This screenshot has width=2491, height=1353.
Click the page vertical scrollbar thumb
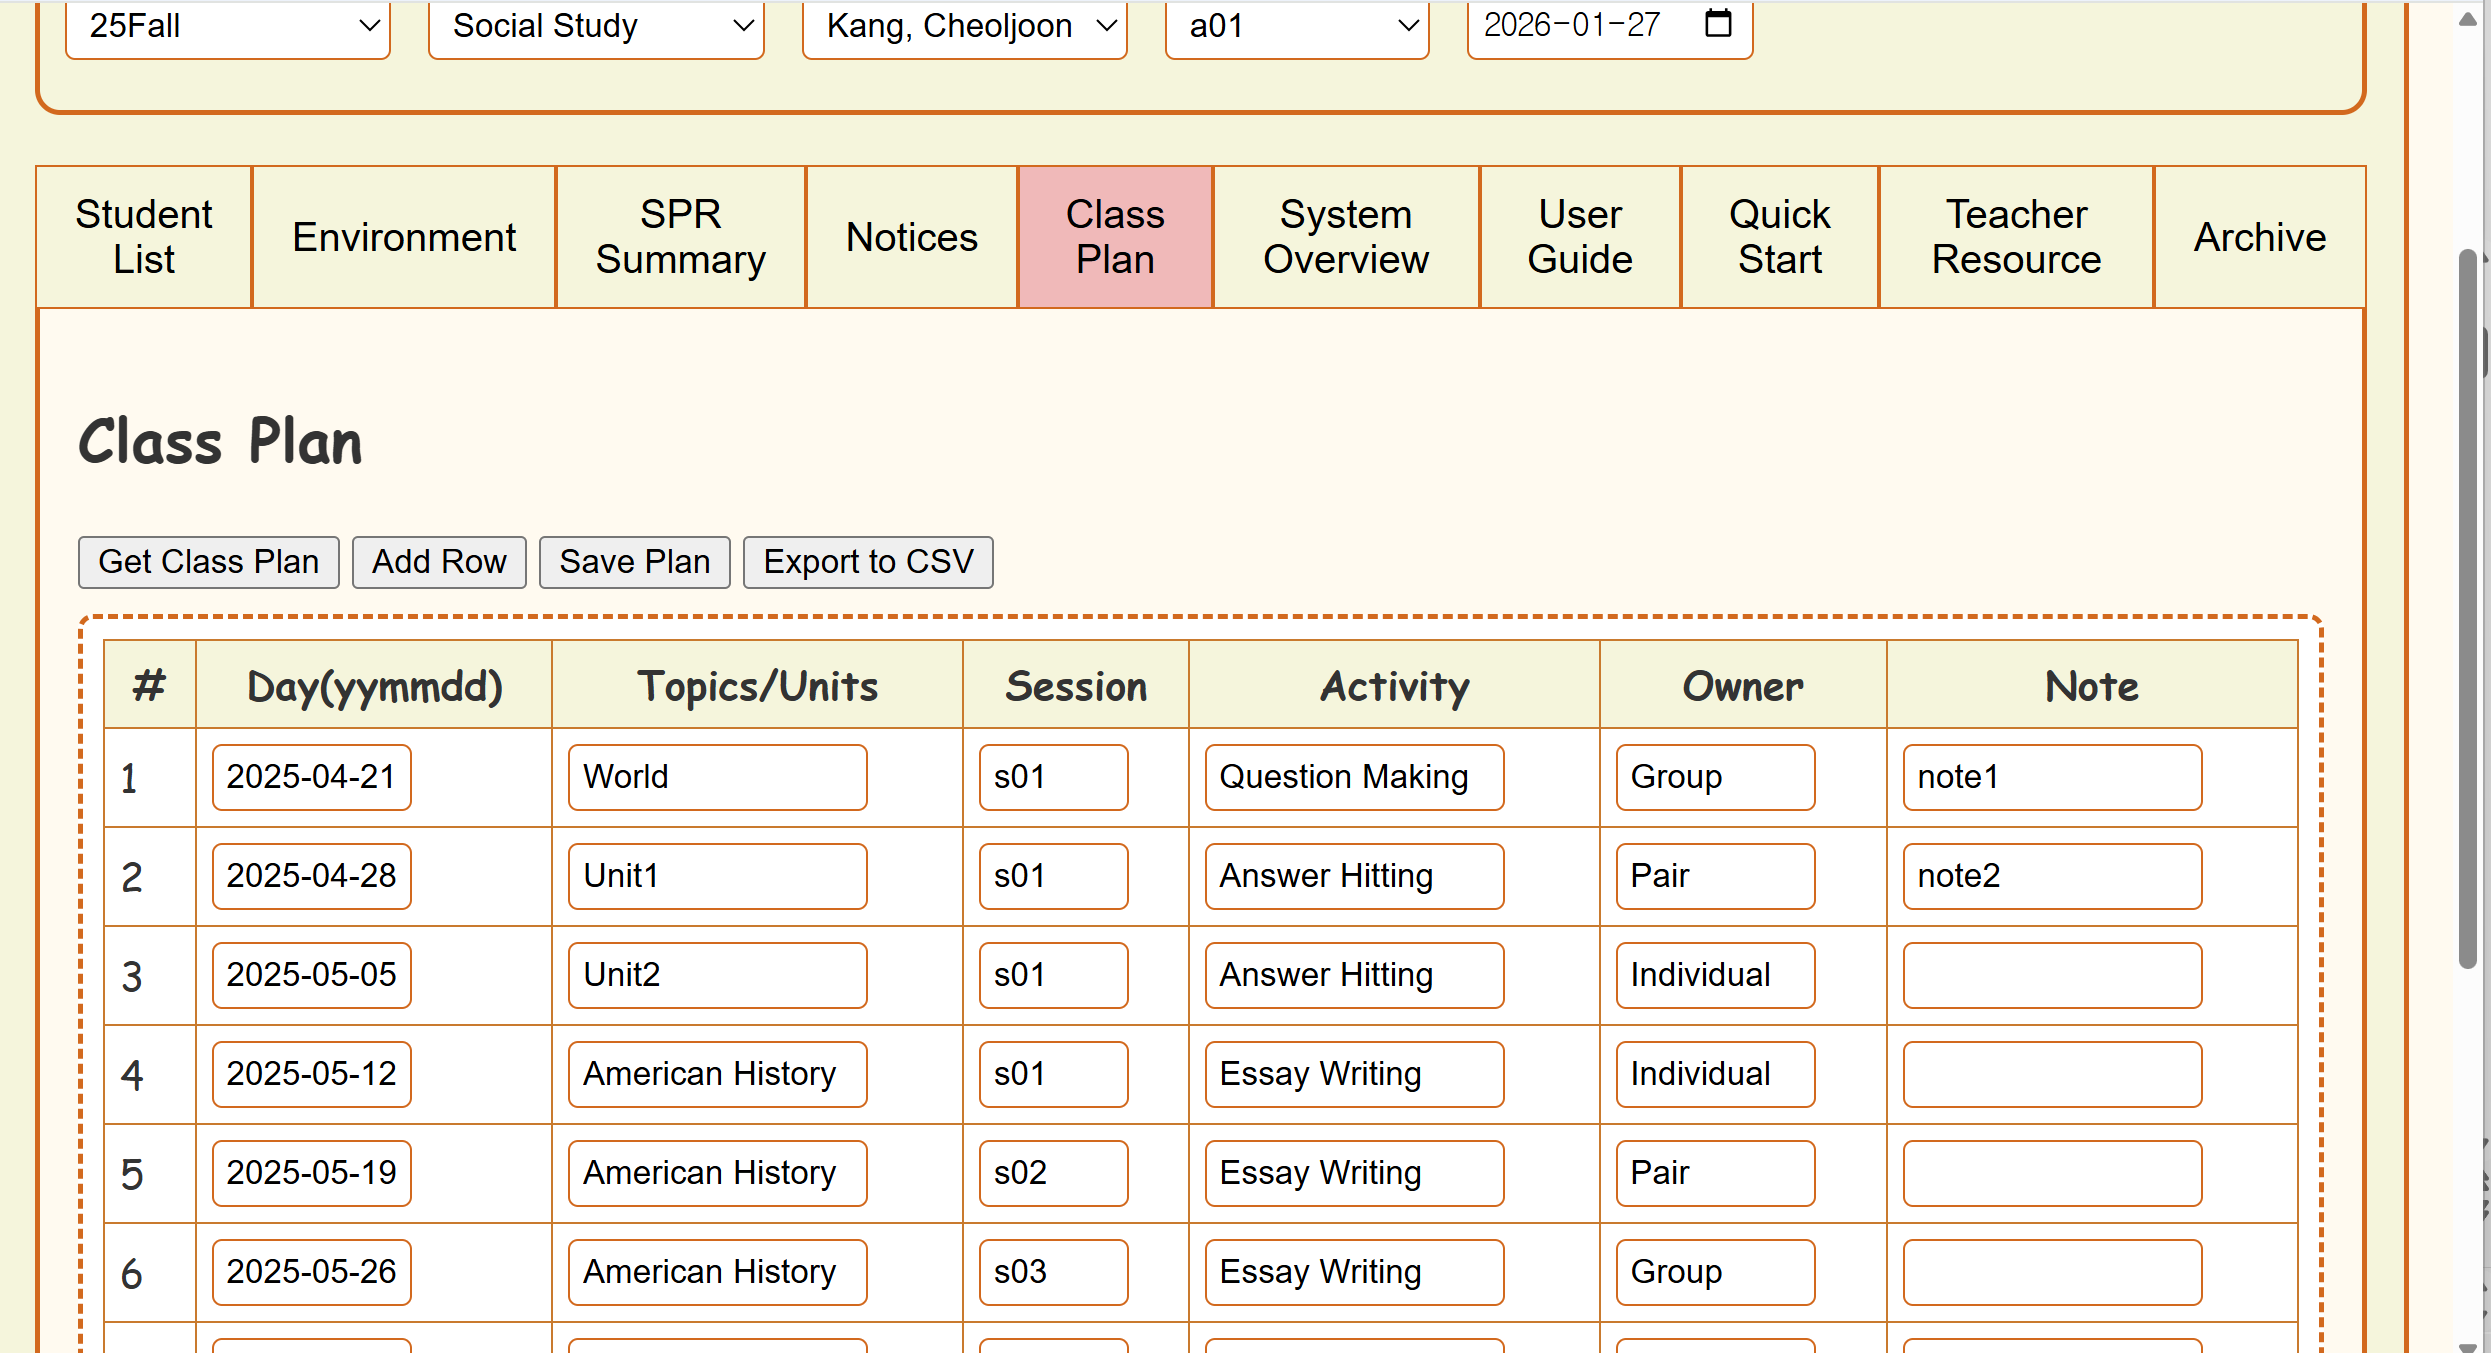[2468, 610]
